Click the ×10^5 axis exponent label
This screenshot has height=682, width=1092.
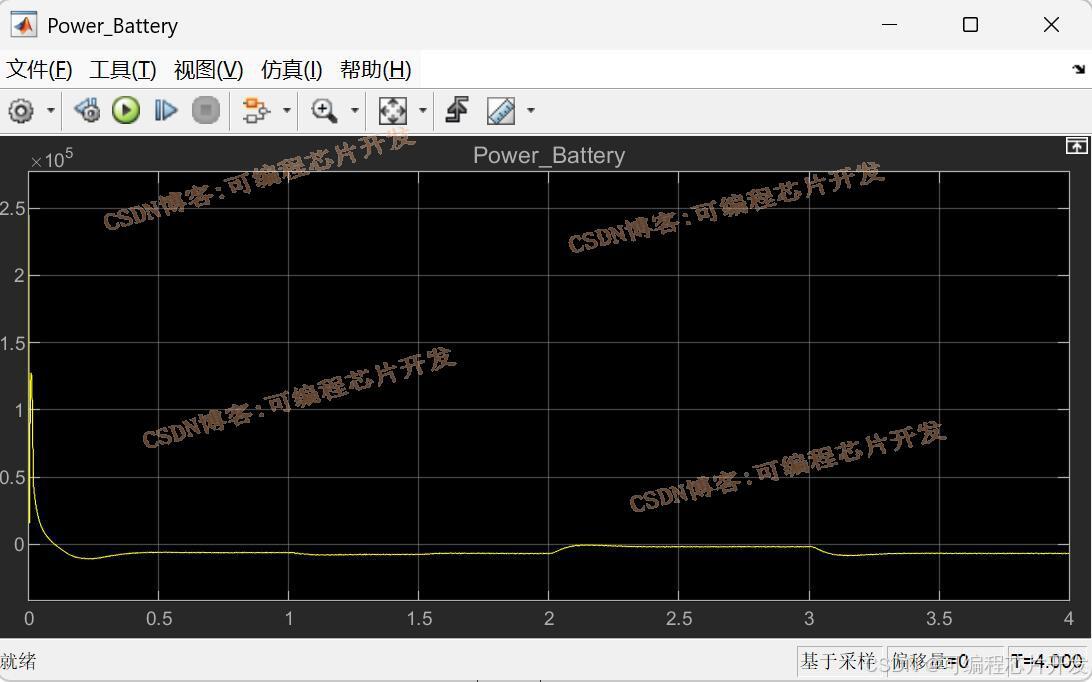(52, 160)
